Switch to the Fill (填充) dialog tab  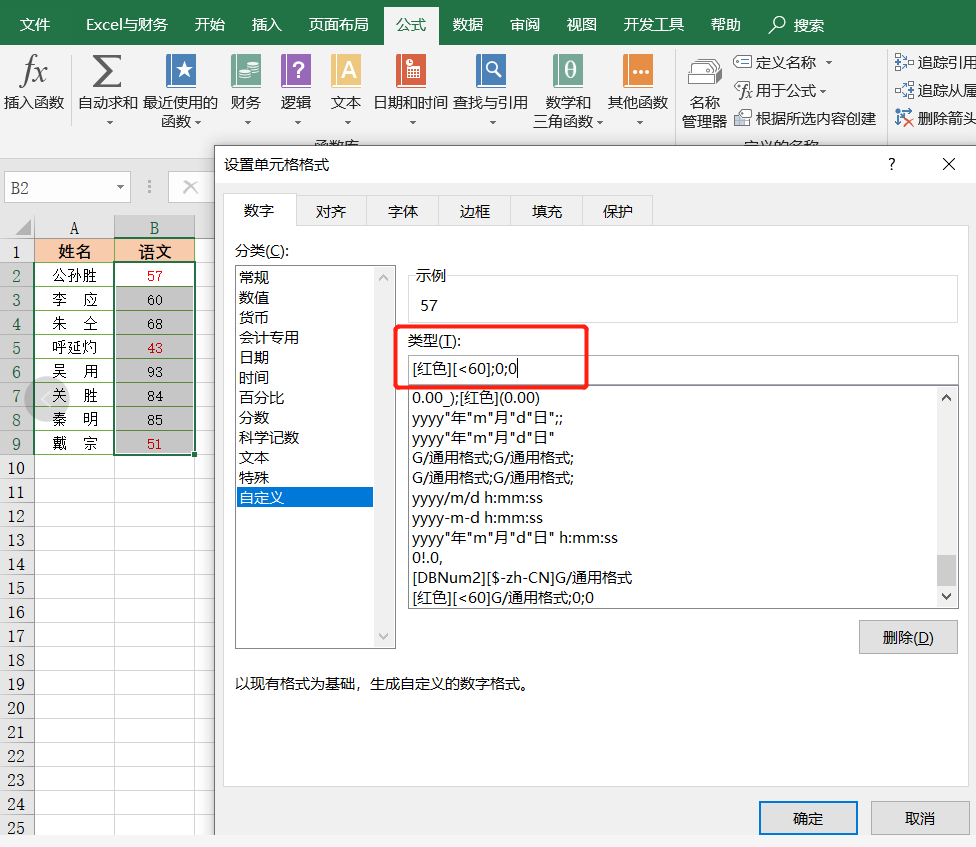547,212
